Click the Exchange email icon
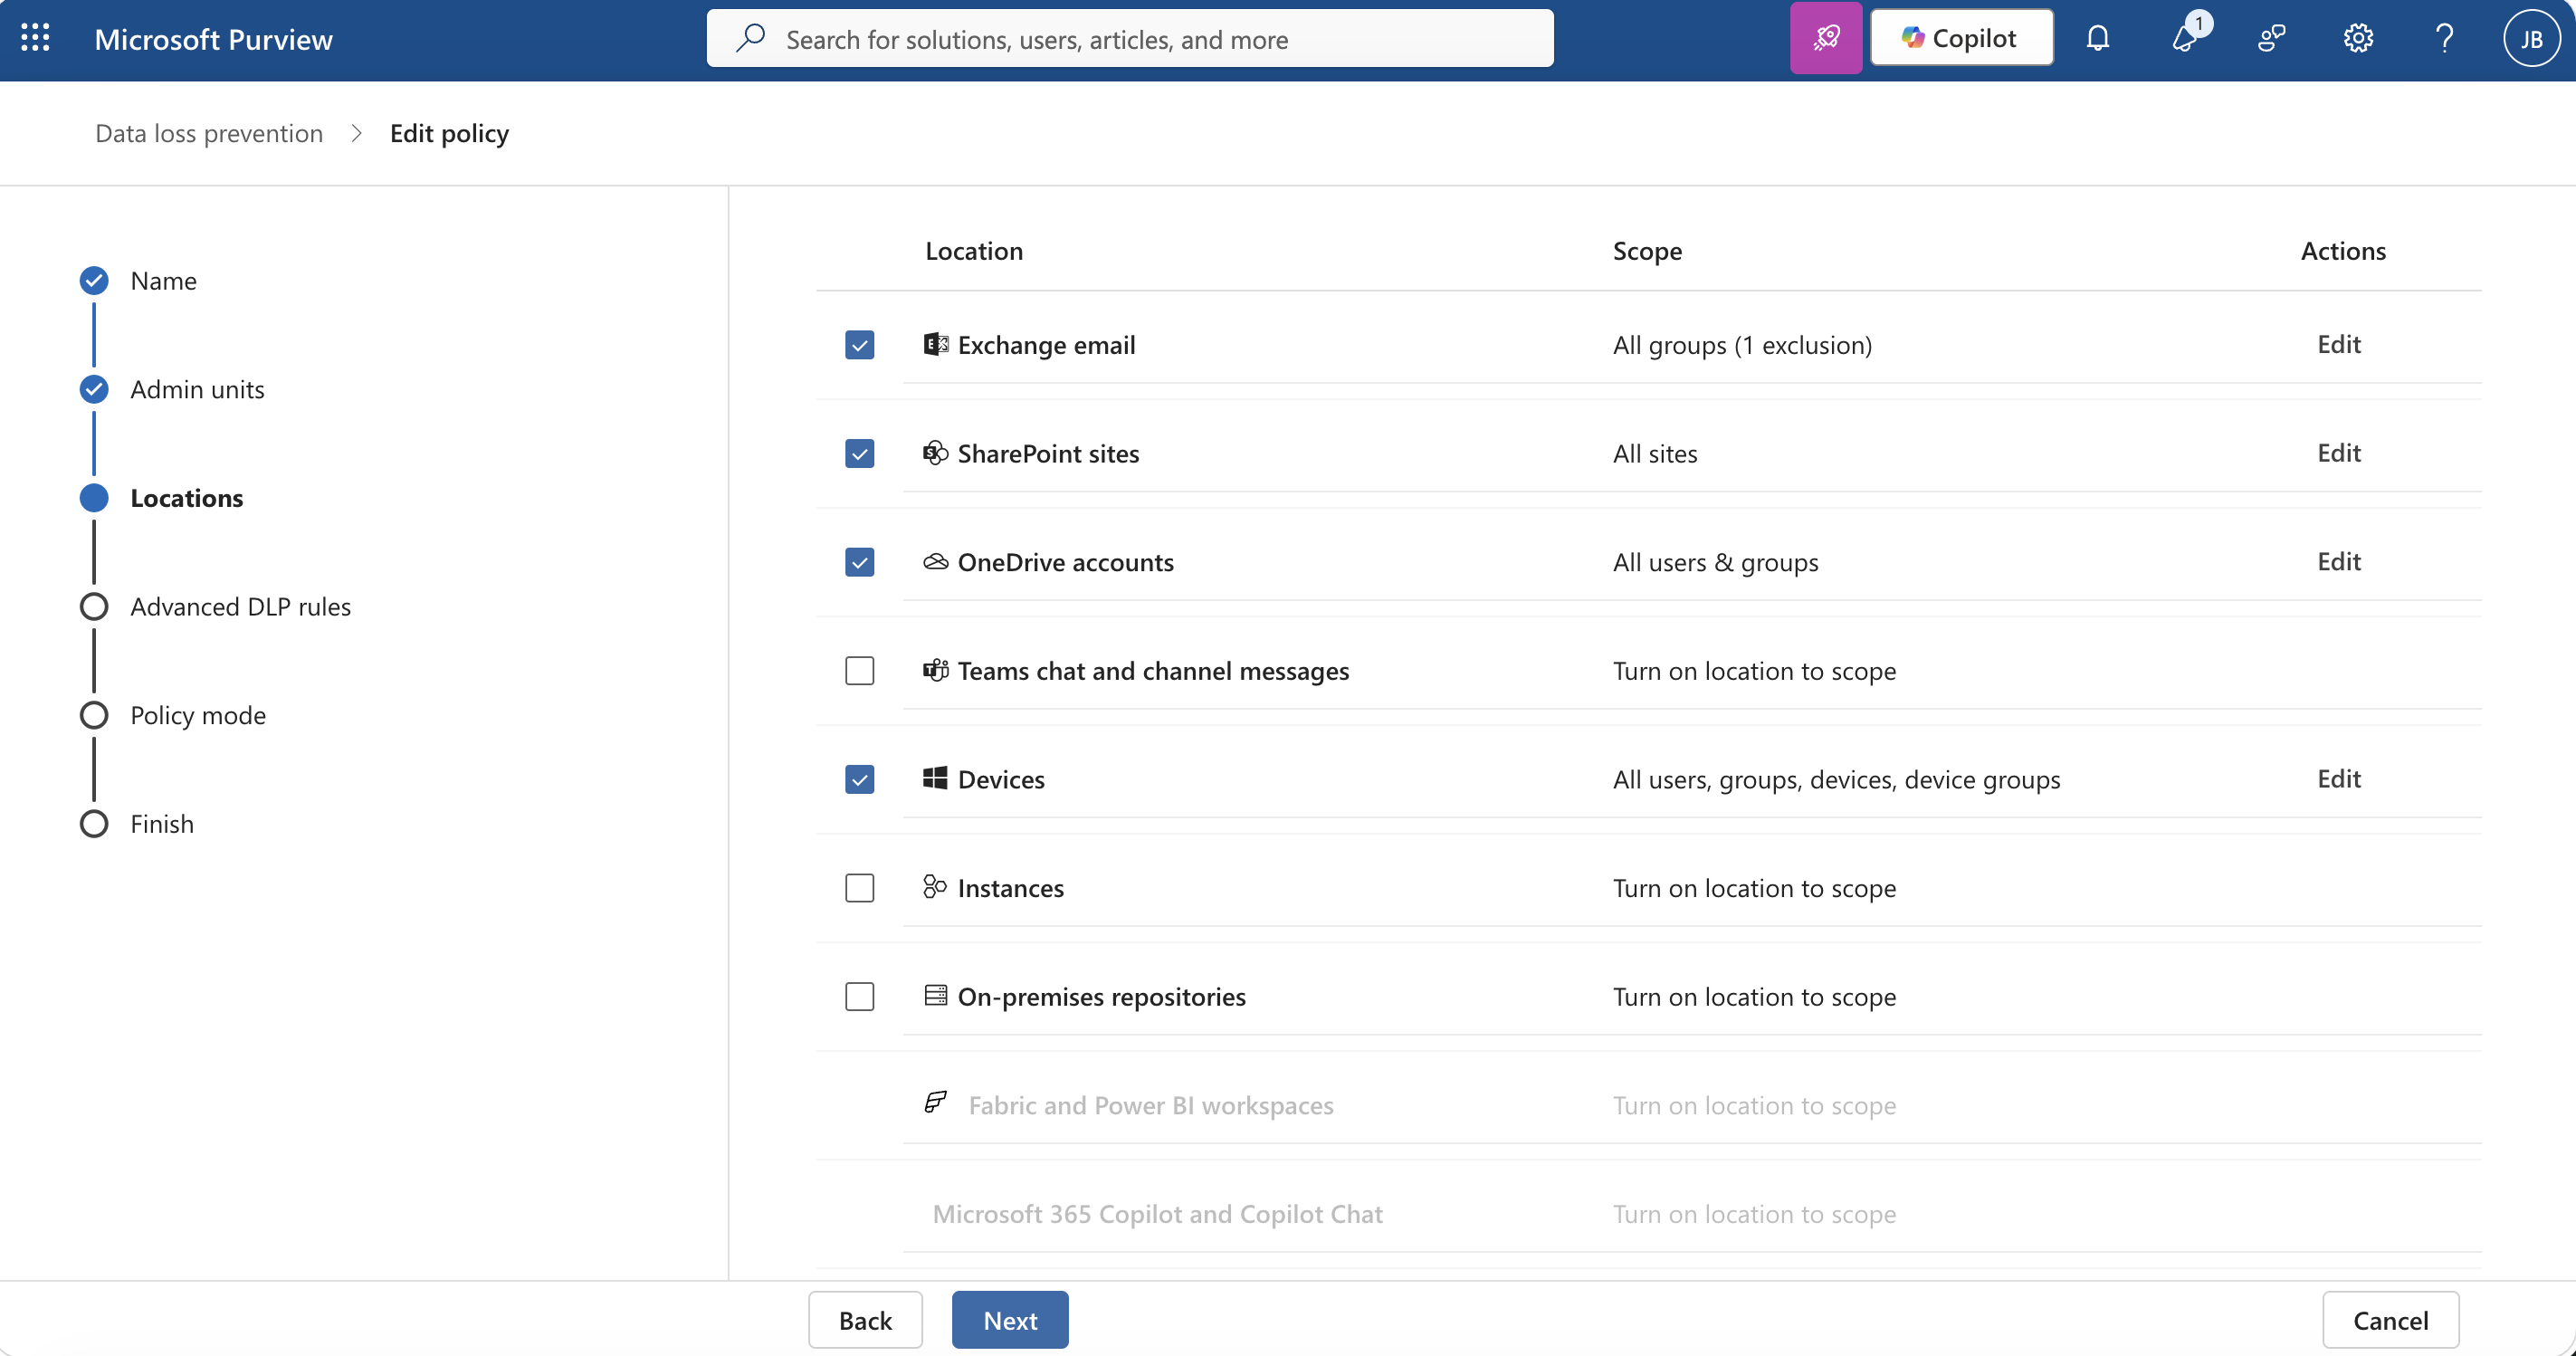The width and height of the screenshot is (2576, 1356). click(935, 344)
